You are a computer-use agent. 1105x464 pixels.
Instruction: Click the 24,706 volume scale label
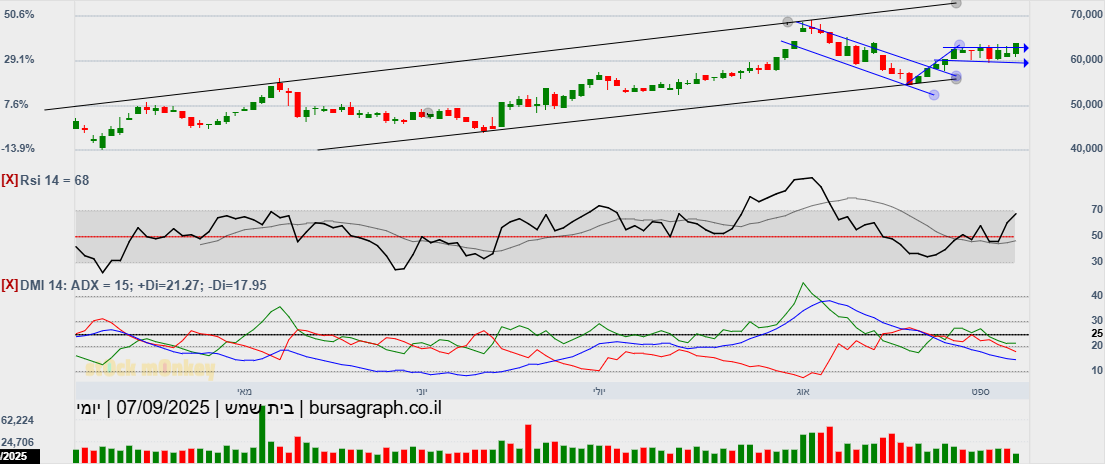[x=18, y=442]
